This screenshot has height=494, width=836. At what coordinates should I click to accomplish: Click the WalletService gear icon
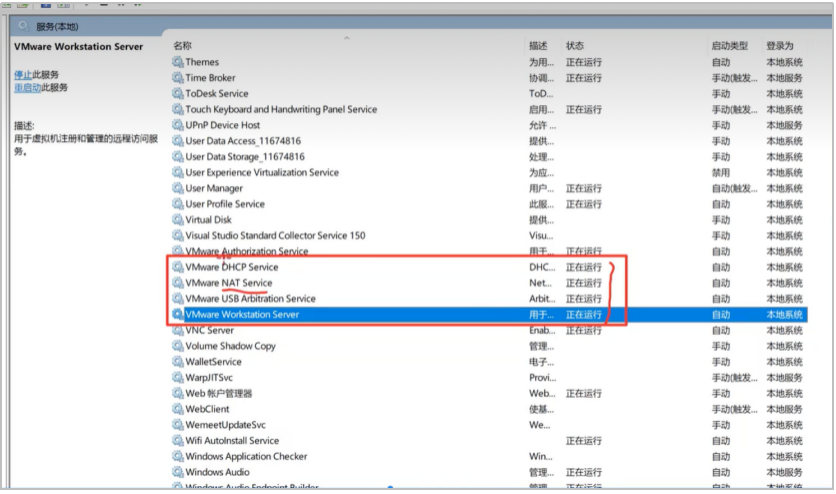click(x=178, y=362)
